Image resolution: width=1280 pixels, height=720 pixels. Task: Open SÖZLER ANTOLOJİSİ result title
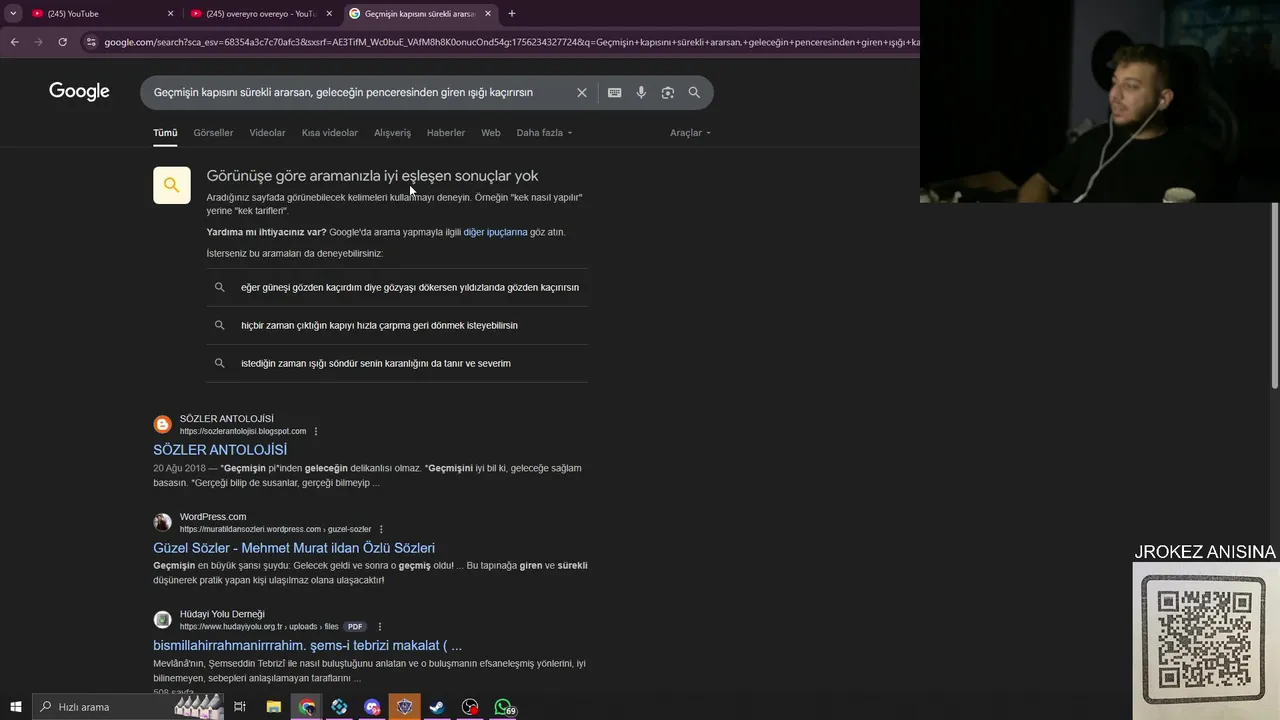(x=220, y=450)
